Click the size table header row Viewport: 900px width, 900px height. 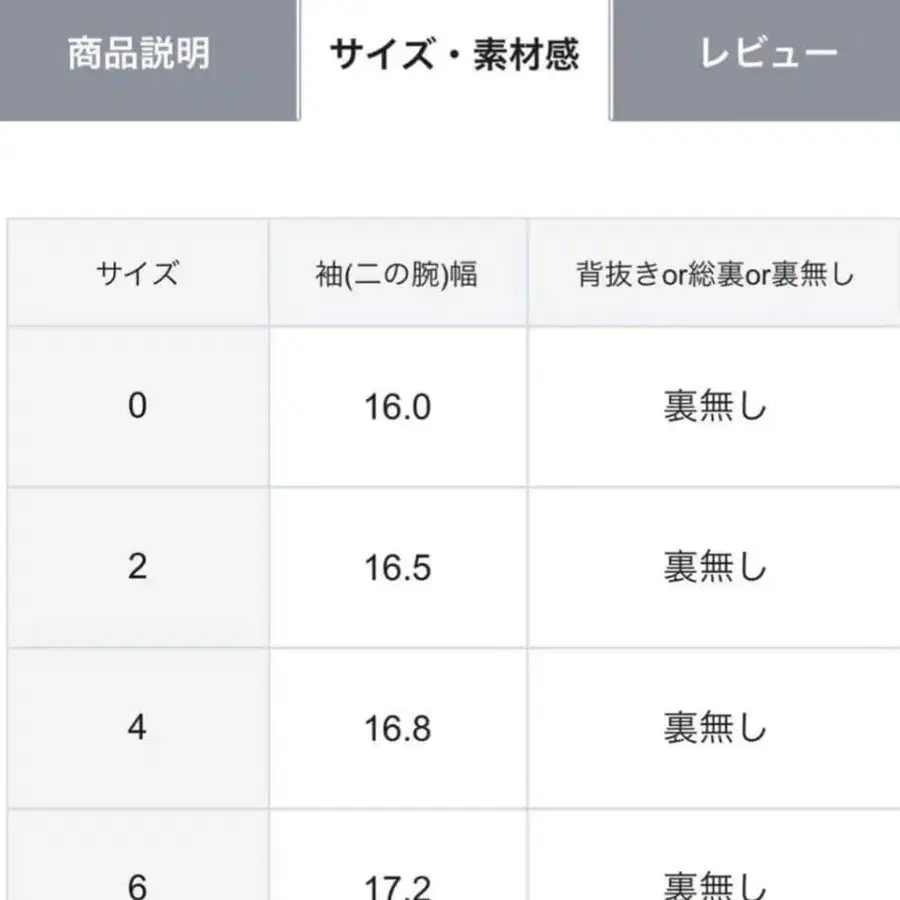click(x=450, y=272)
